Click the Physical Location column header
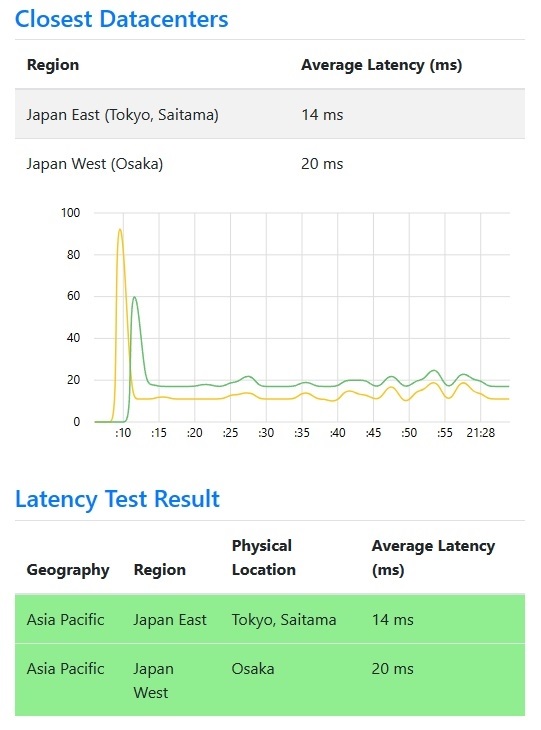The height and width of the screenshot is (730, 541). pos(264,558)
